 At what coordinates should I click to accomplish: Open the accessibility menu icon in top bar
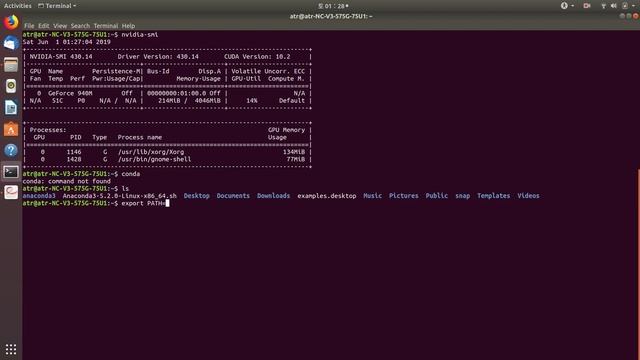click(x=564, y=6)
